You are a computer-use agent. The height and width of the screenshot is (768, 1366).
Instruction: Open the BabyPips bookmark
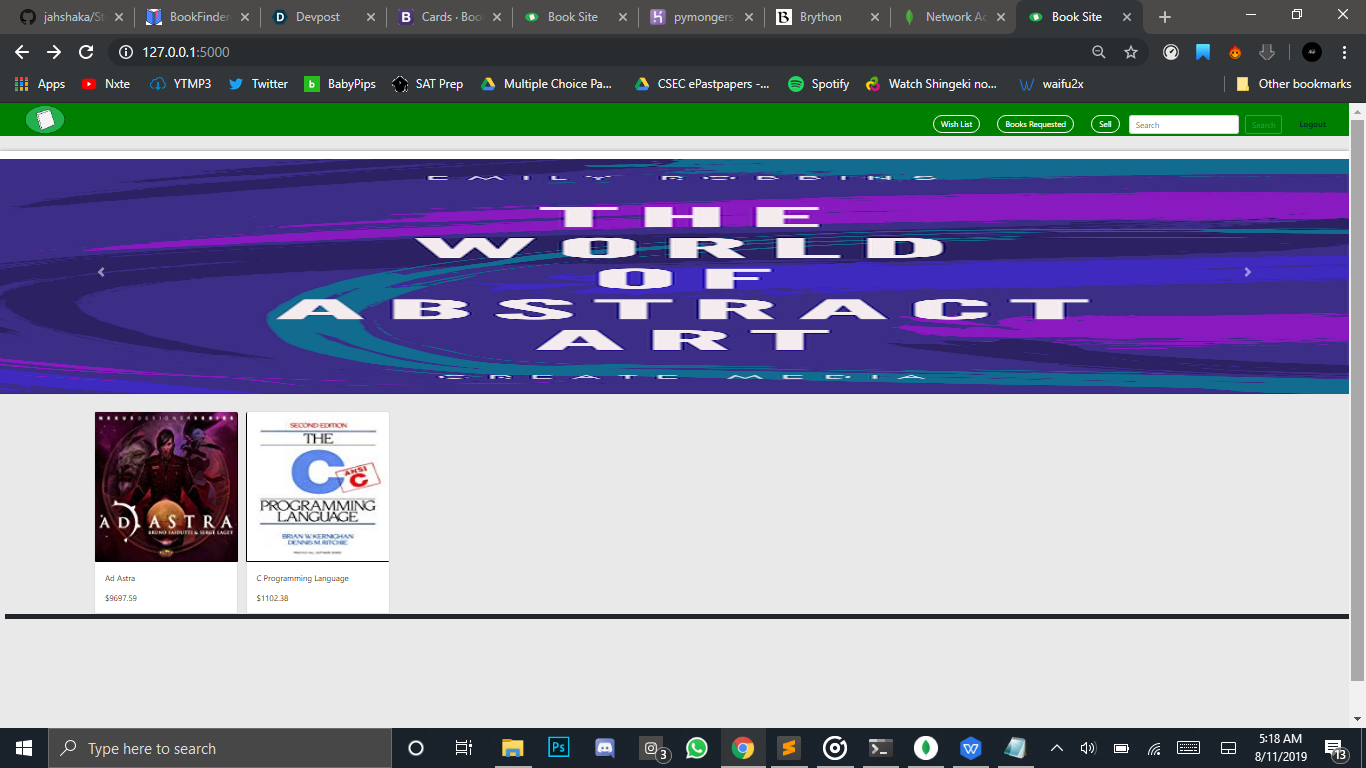tap(340, 84)
